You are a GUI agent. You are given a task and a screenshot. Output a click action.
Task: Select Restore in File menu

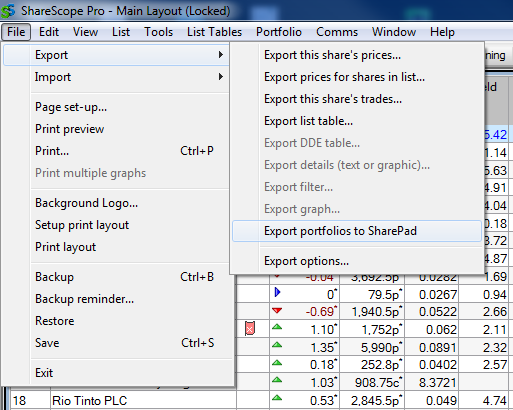[x=116, y=321]
